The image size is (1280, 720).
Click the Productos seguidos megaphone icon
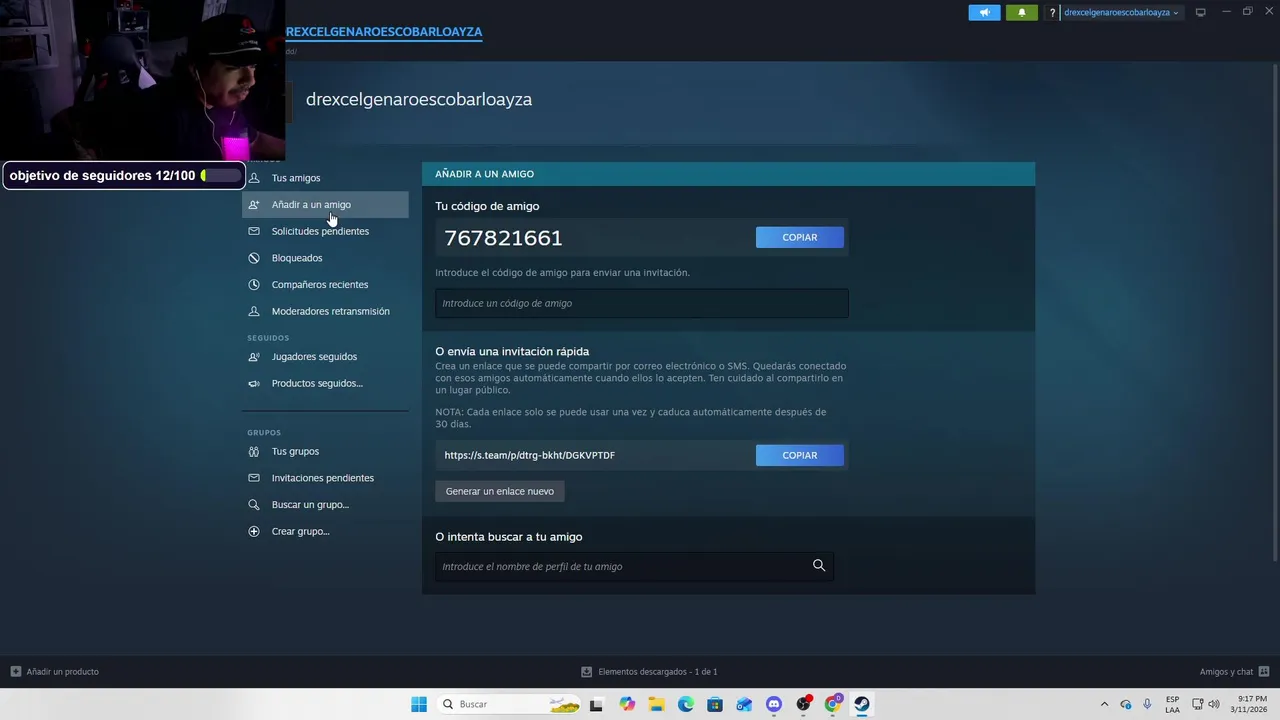click(x=254, y=383)
